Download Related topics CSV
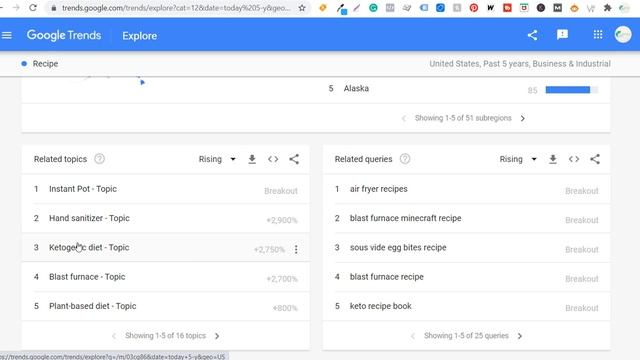The height and width of the screenshot is (360, 640). 252,159
